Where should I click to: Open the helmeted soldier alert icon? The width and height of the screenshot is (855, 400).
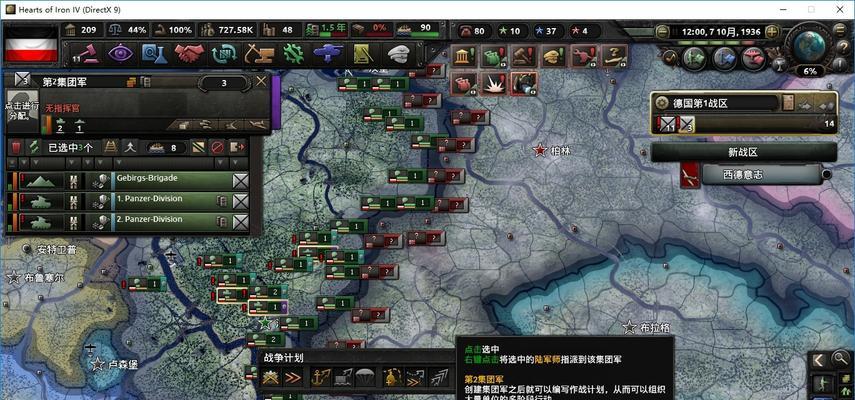(x=524, y=84)
